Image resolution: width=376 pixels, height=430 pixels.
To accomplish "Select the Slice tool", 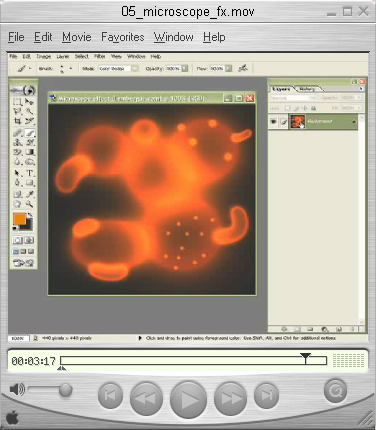I will click(29, 121).
